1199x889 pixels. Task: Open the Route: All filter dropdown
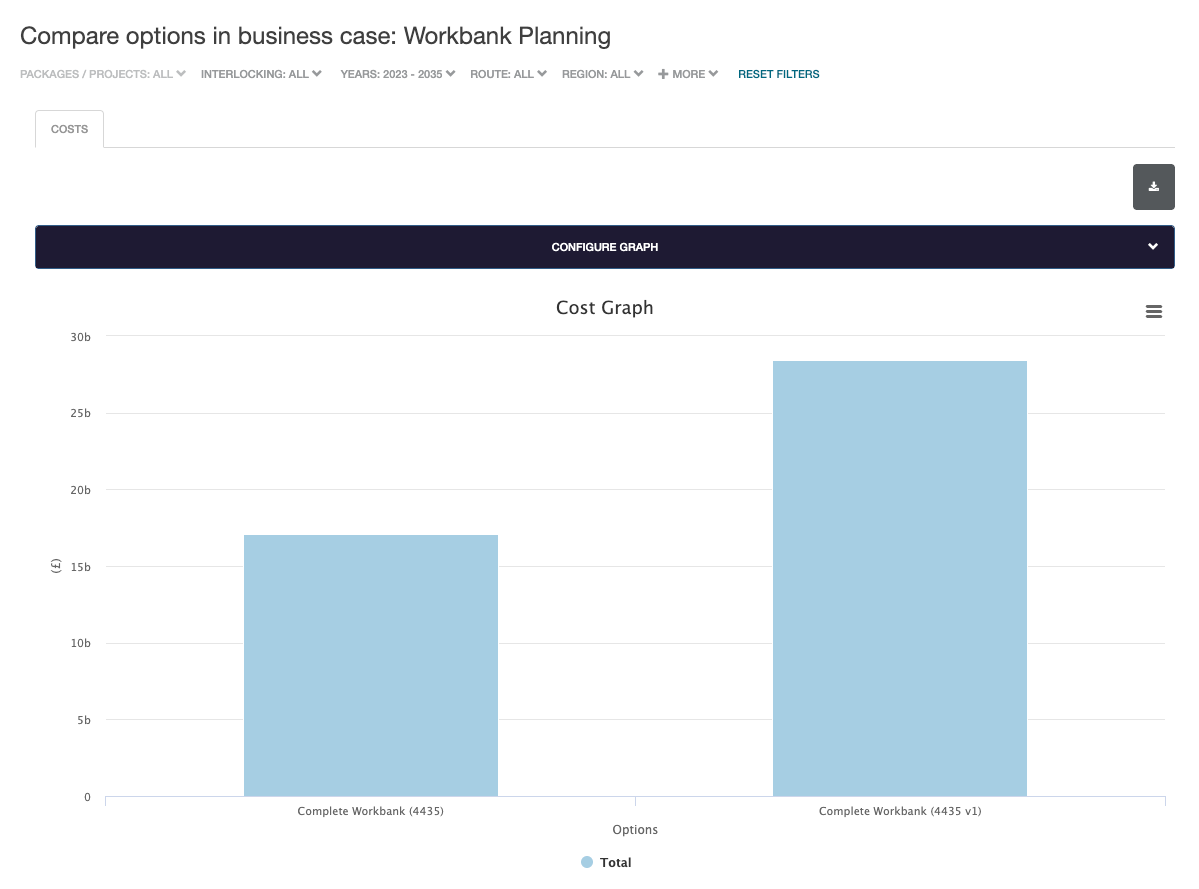click(x=508, y=74)
